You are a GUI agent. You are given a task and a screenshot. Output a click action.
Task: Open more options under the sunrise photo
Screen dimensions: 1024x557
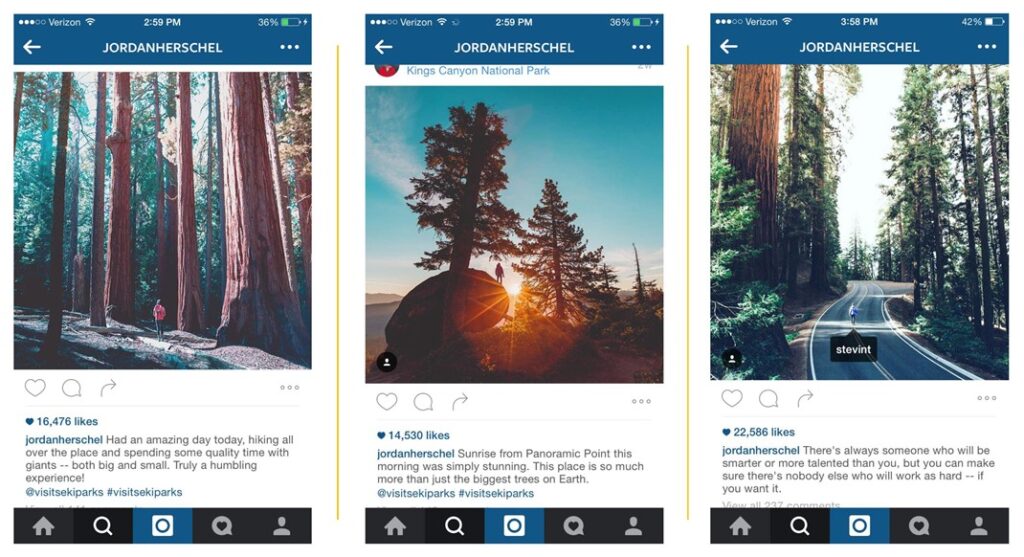641,402
